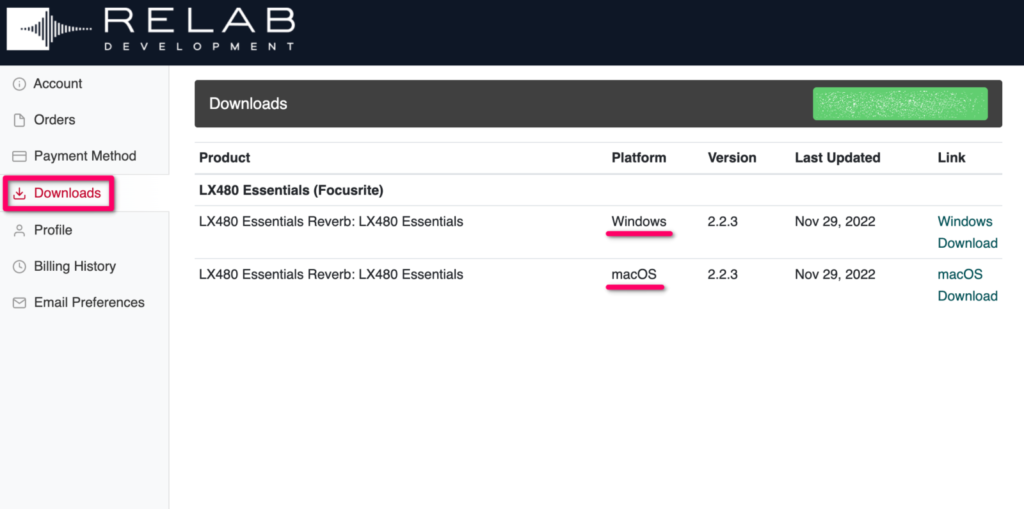Click the Windows platform cell
The width and height of the screenshot is (1024, 509).
(x=639, y=222)
